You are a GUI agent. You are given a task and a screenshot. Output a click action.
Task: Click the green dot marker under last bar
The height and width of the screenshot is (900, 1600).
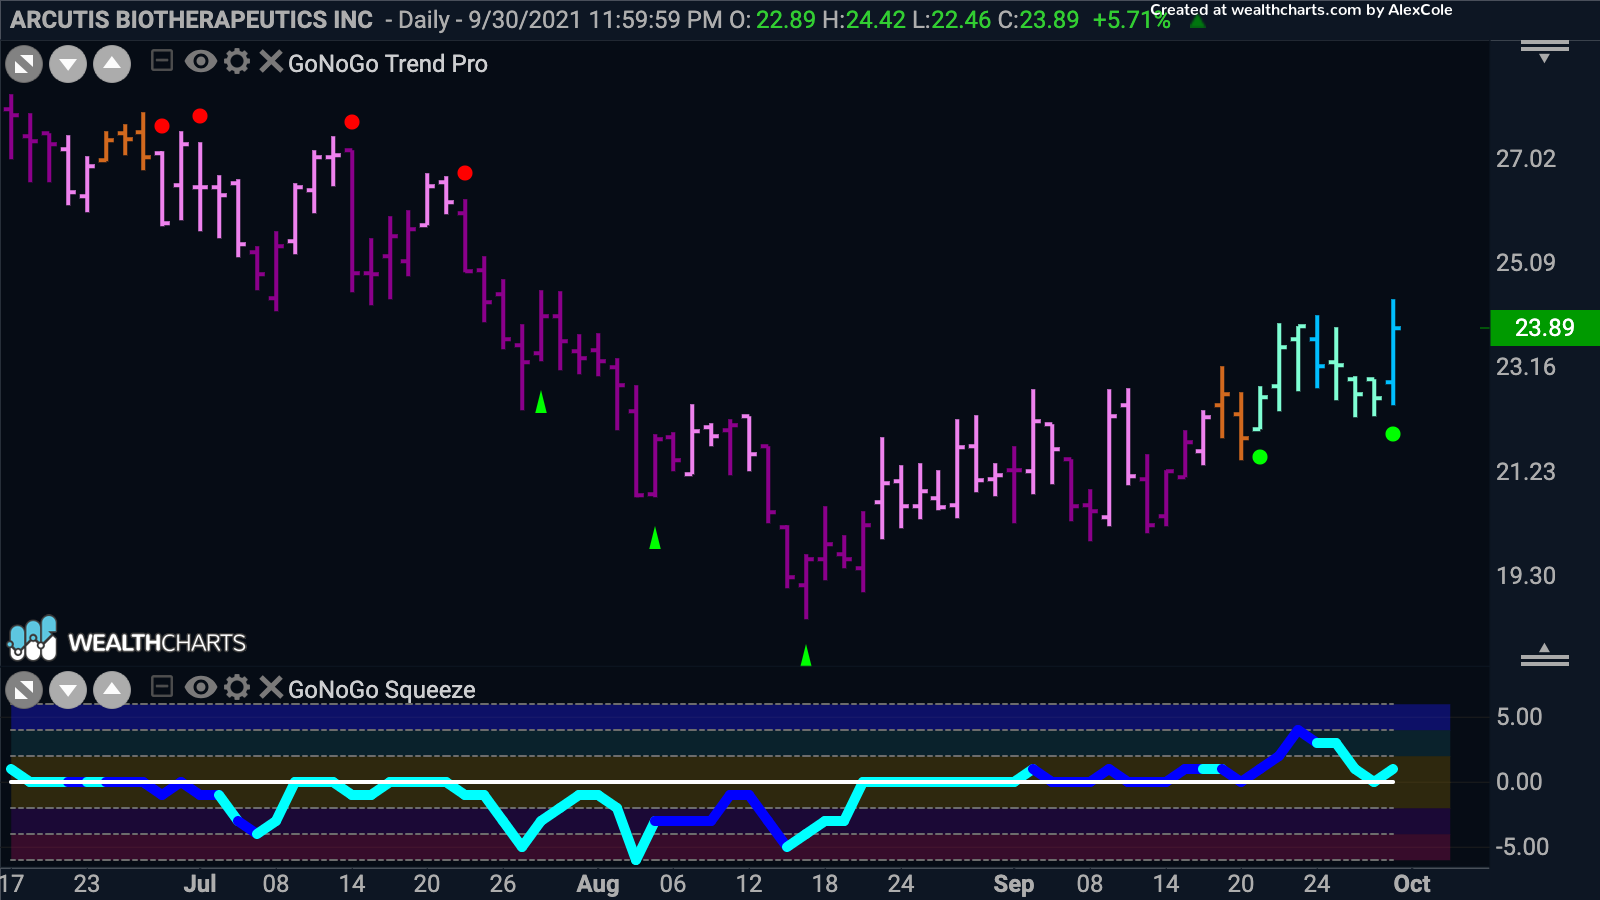[x=1393, y=434]
